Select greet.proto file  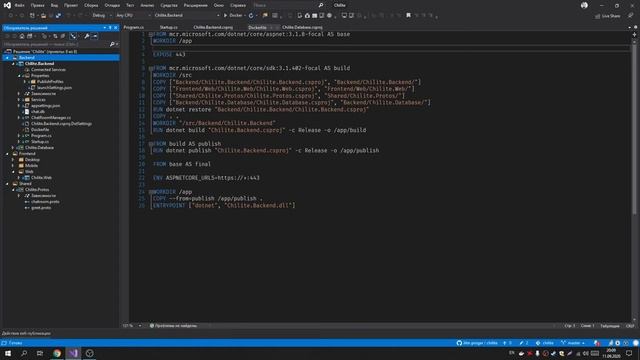(41, 208)
